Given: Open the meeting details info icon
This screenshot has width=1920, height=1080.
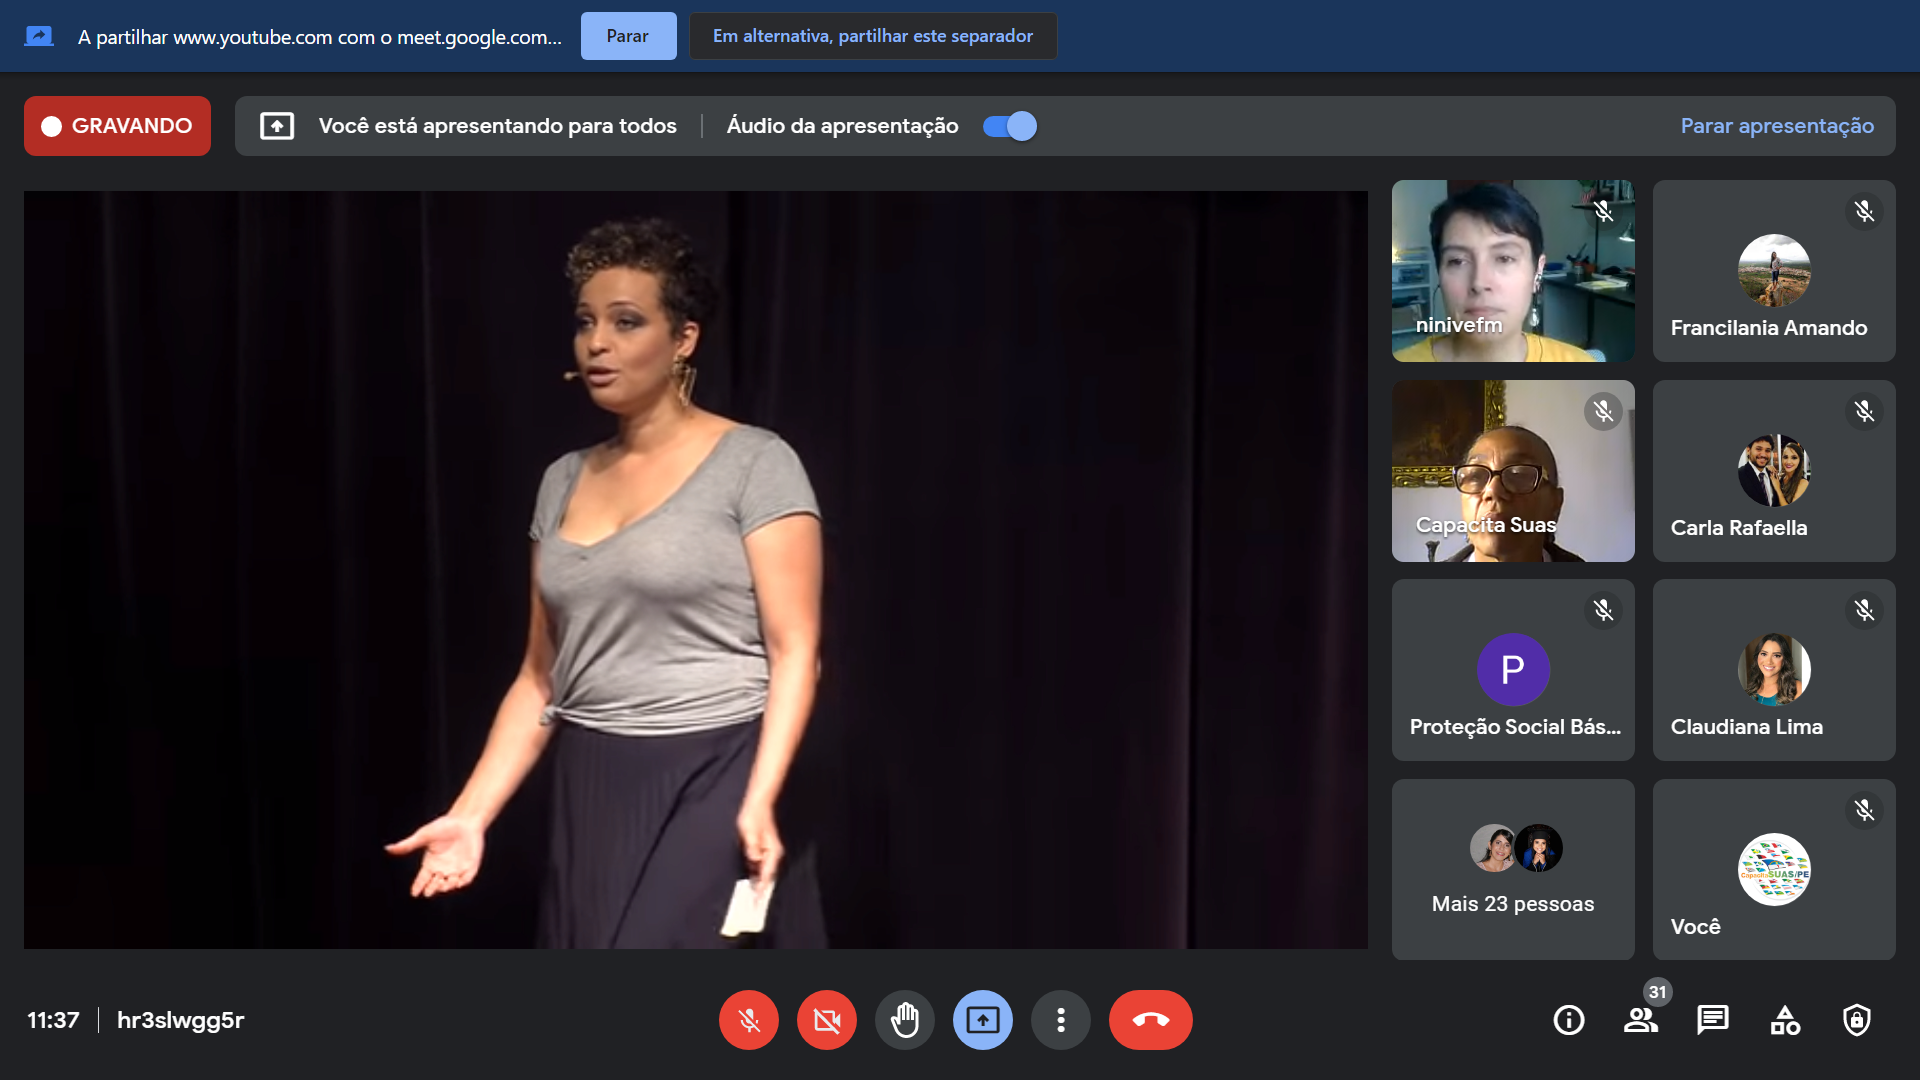Looking at the screenshot, I should point(1568,1020).
